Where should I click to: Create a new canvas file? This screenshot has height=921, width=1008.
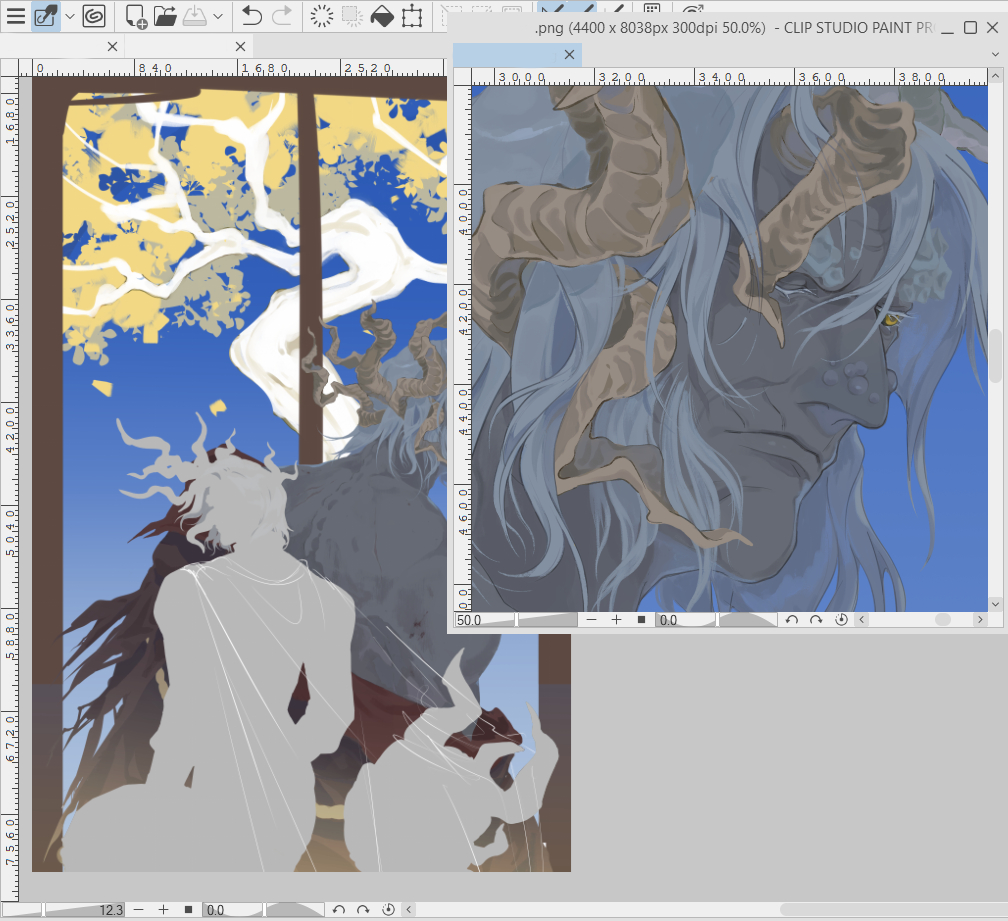[136, 16]
